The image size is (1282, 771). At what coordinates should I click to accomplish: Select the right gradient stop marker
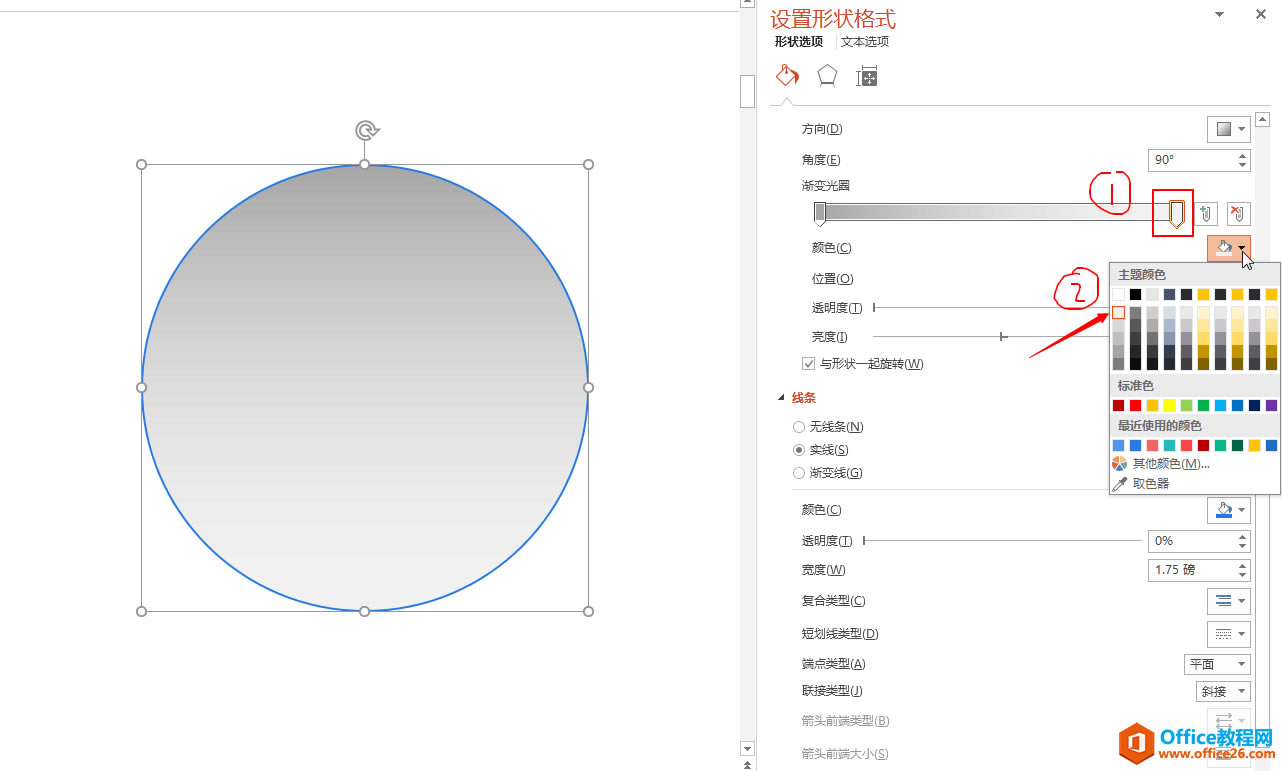(x=1177, y=213)
